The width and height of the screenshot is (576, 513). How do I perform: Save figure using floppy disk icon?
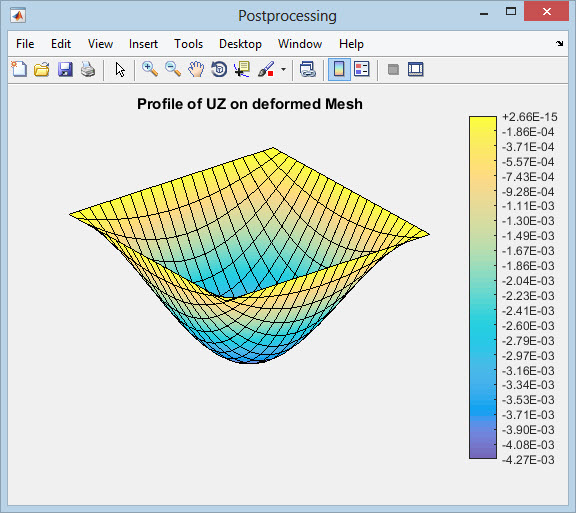click(x=65, y=69)
